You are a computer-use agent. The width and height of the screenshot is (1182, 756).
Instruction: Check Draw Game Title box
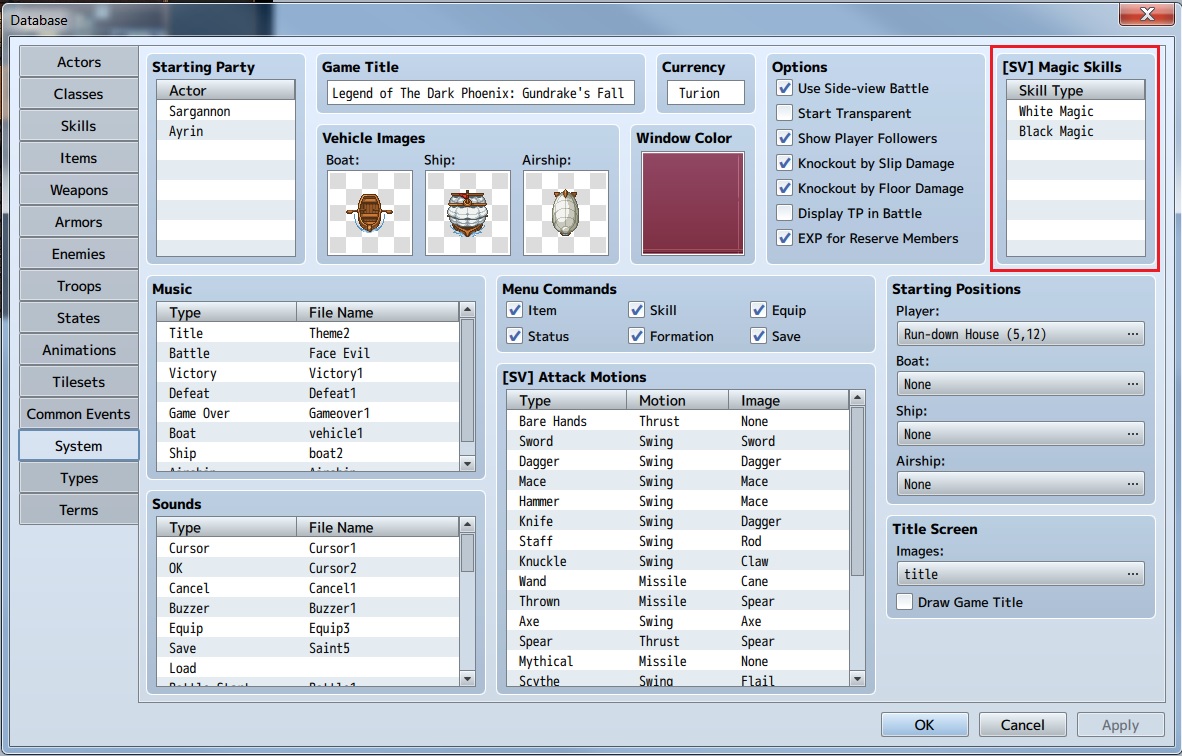coord(905,601)
